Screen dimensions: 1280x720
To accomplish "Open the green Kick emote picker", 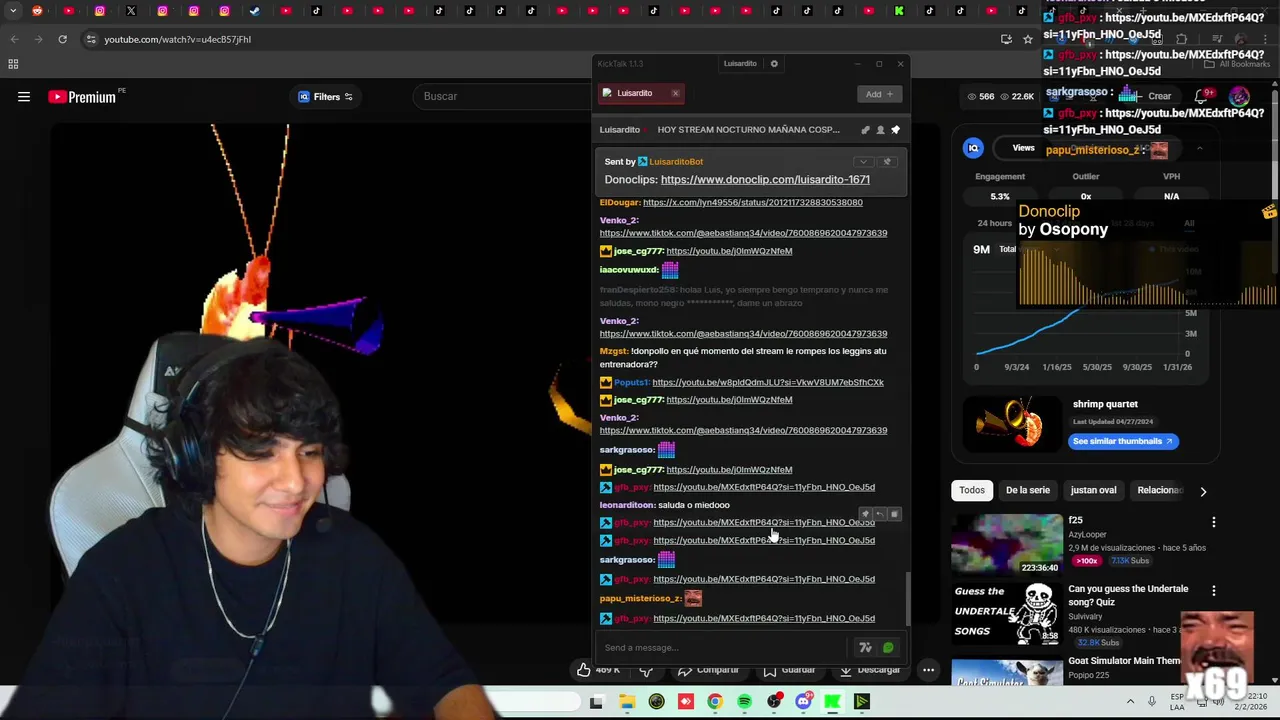I will pos(888,648).
